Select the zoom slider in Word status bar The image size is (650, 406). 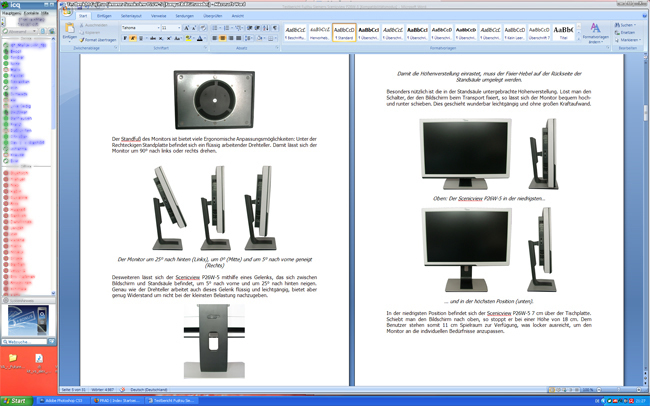click(618, 390)
